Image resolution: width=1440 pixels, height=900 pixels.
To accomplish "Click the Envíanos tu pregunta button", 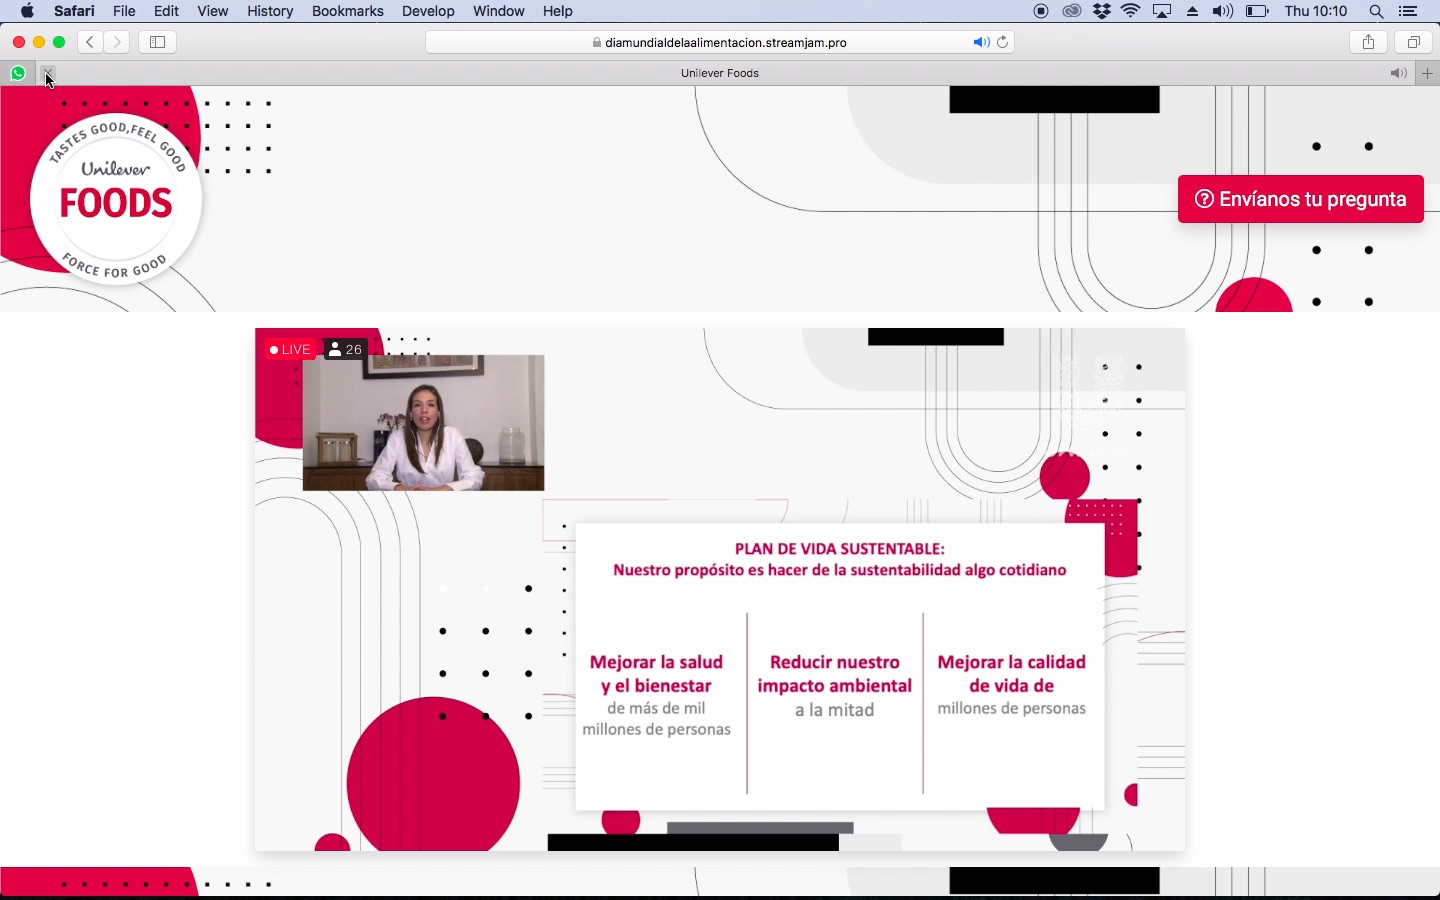I will click(1300, 199).
